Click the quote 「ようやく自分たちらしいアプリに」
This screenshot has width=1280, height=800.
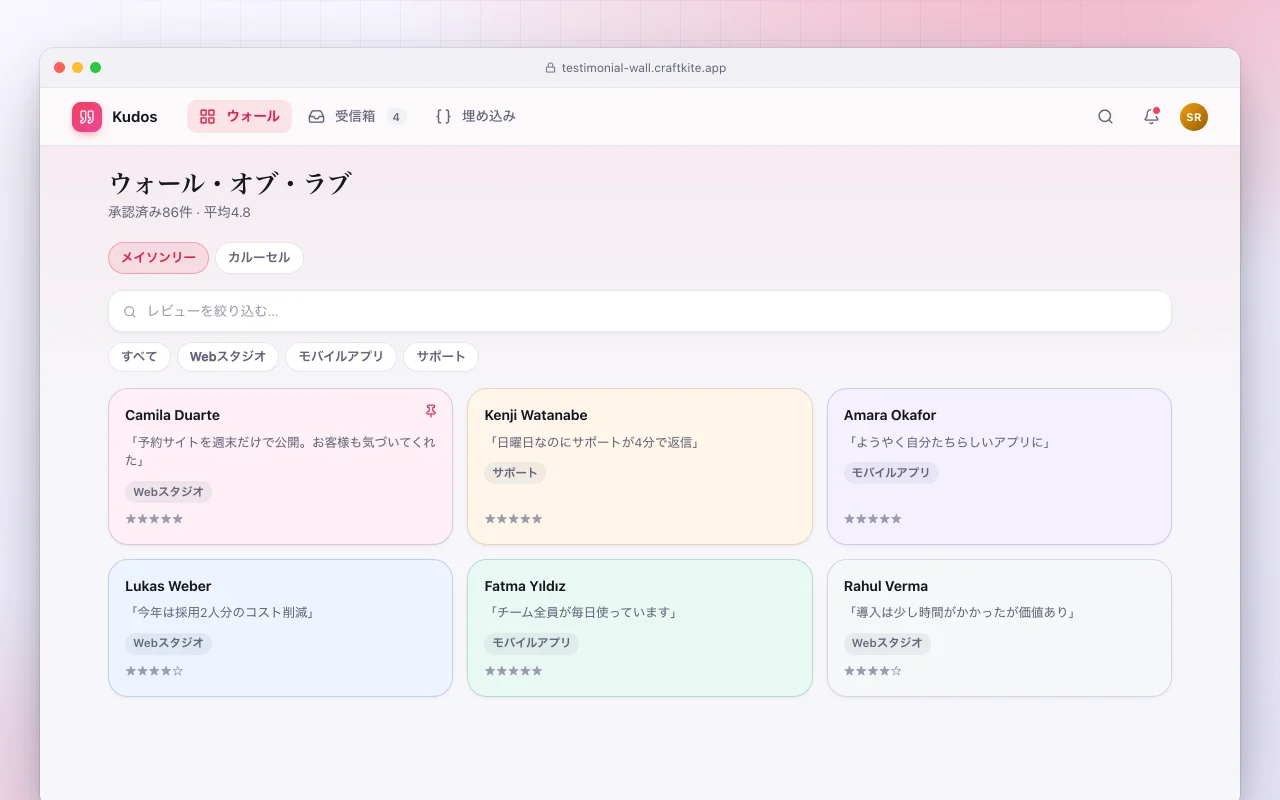[x=951, y=442]
